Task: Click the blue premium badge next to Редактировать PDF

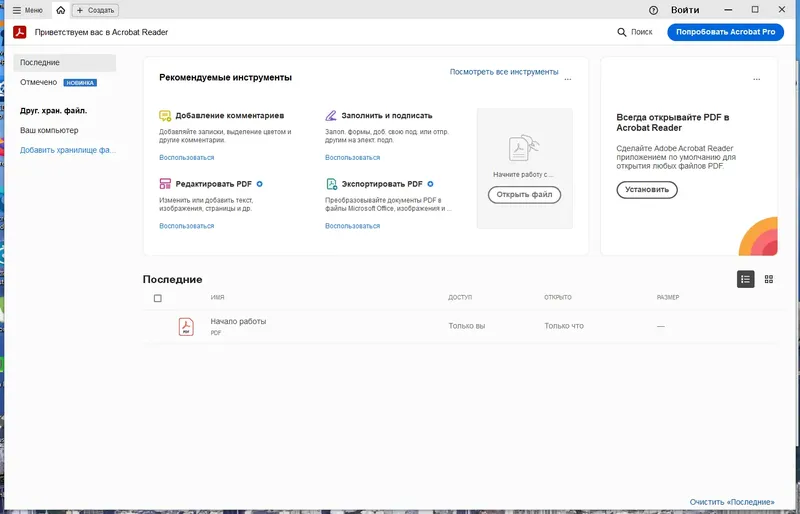Action: [x=260, y=184]
